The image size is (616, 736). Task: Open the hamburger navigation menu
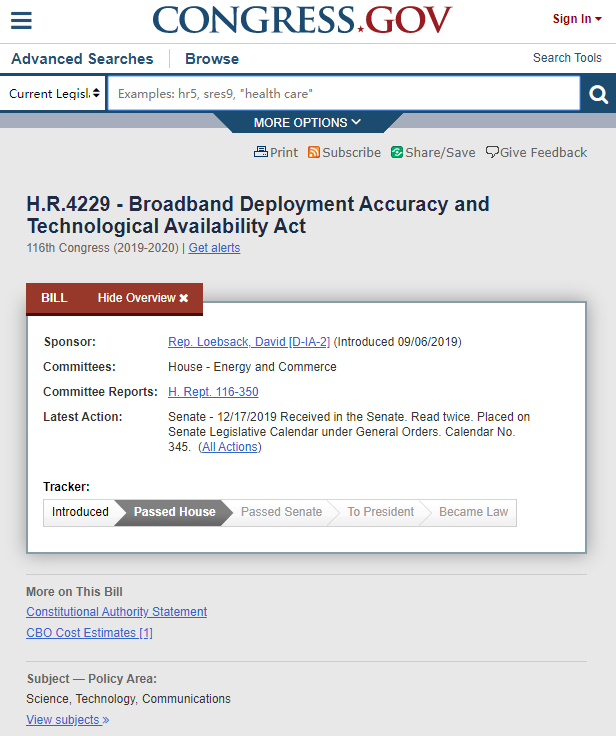tap(21, 20)
